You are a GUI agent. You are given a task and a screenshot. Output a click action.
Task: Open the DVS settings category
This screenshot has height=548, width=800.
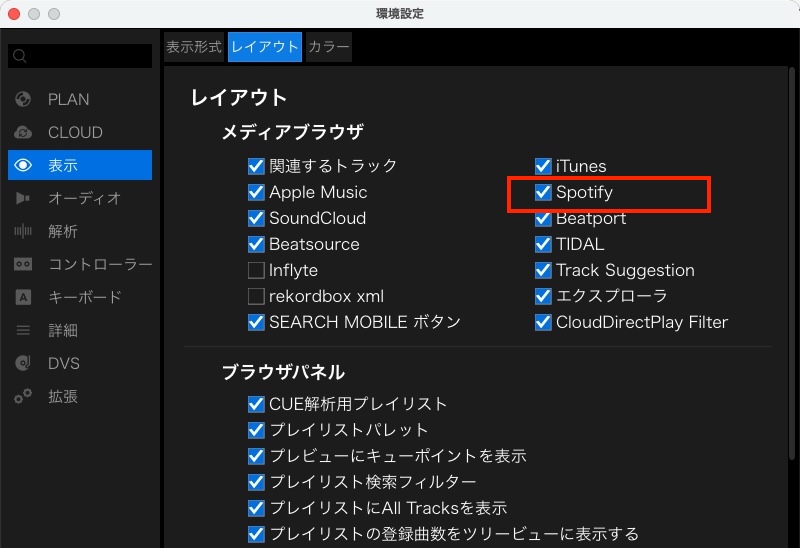(80, 363)
